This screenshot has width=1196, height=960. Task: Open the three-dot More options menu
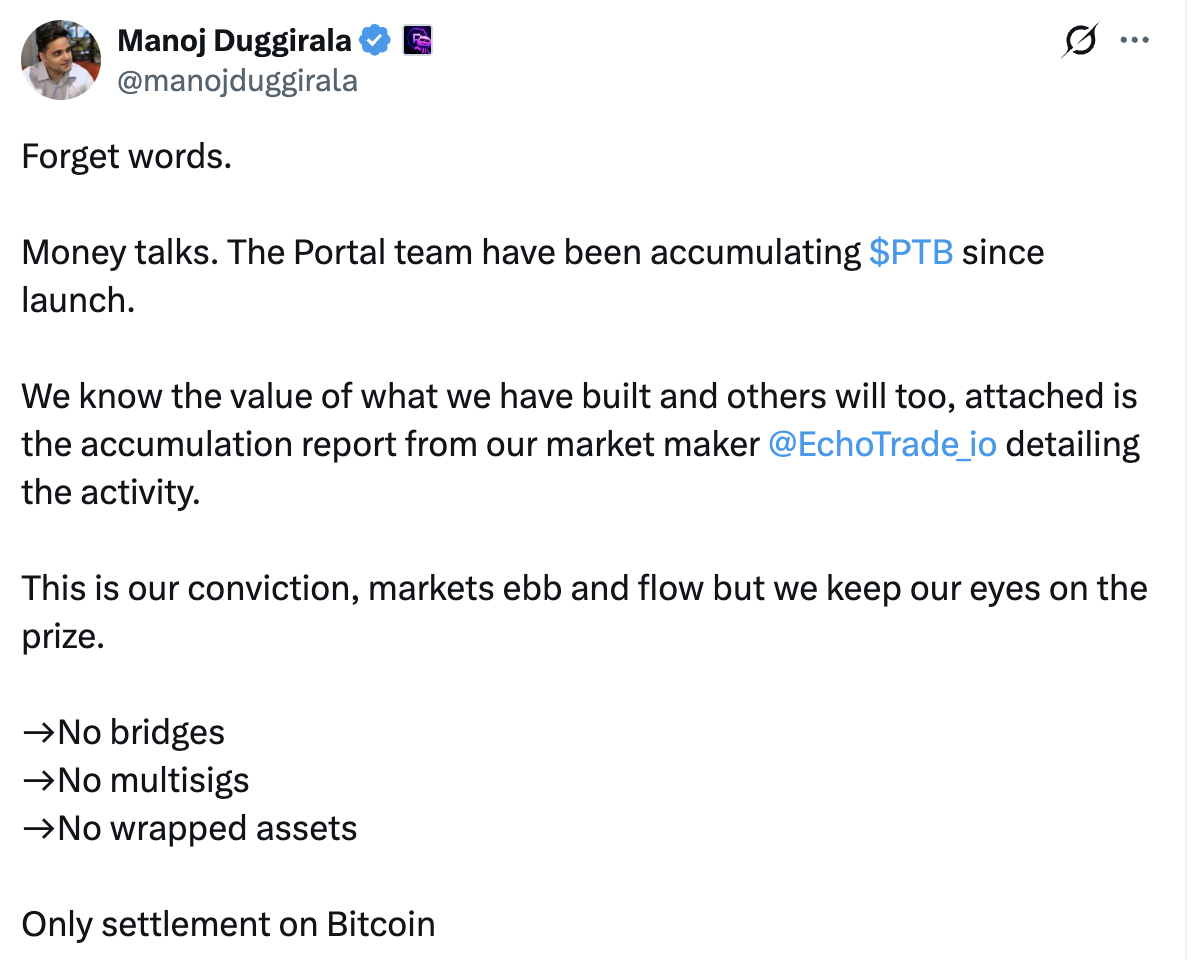(x=1135, y=41)
